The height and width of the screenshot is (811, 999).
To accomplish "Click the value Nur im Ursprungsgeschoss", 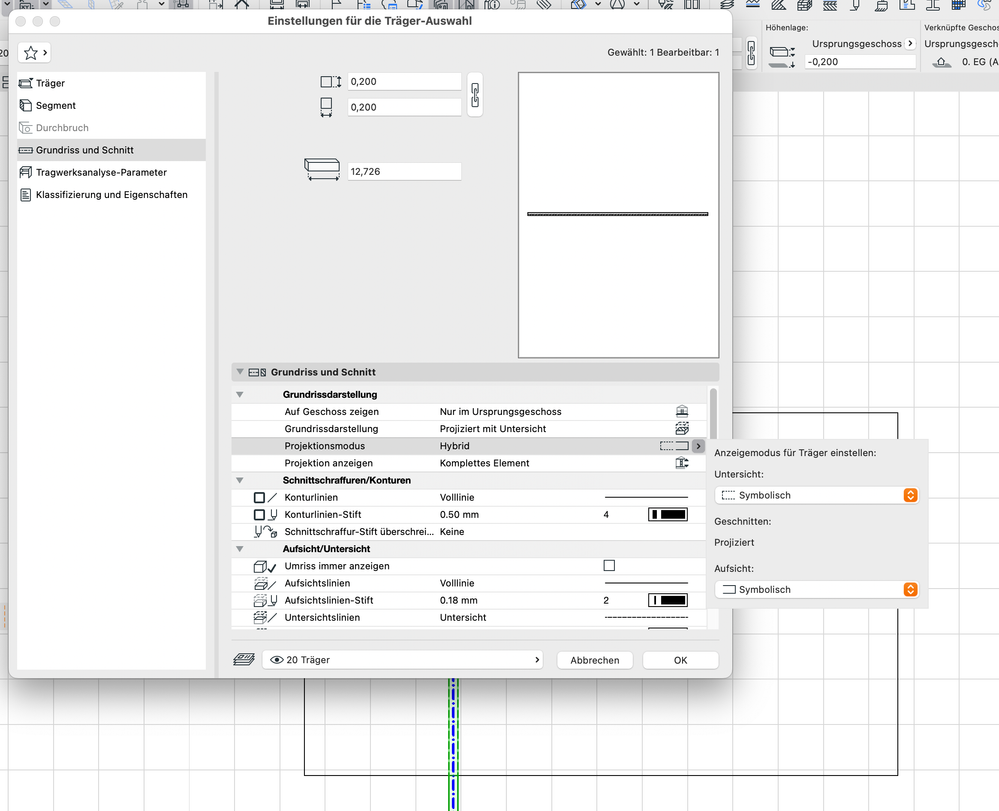I will 500,412.
